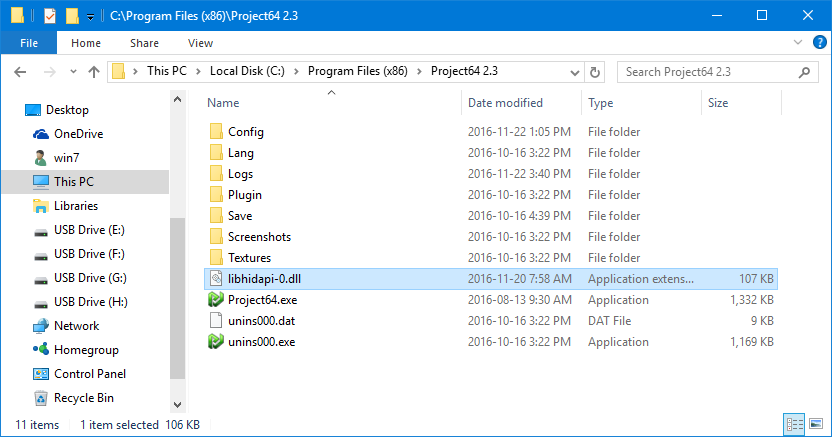The width and height of the screenshot is (832, 437).
Task: Select USB Drive (E:)
Action: pyautogui.click(x=89, y=230)
